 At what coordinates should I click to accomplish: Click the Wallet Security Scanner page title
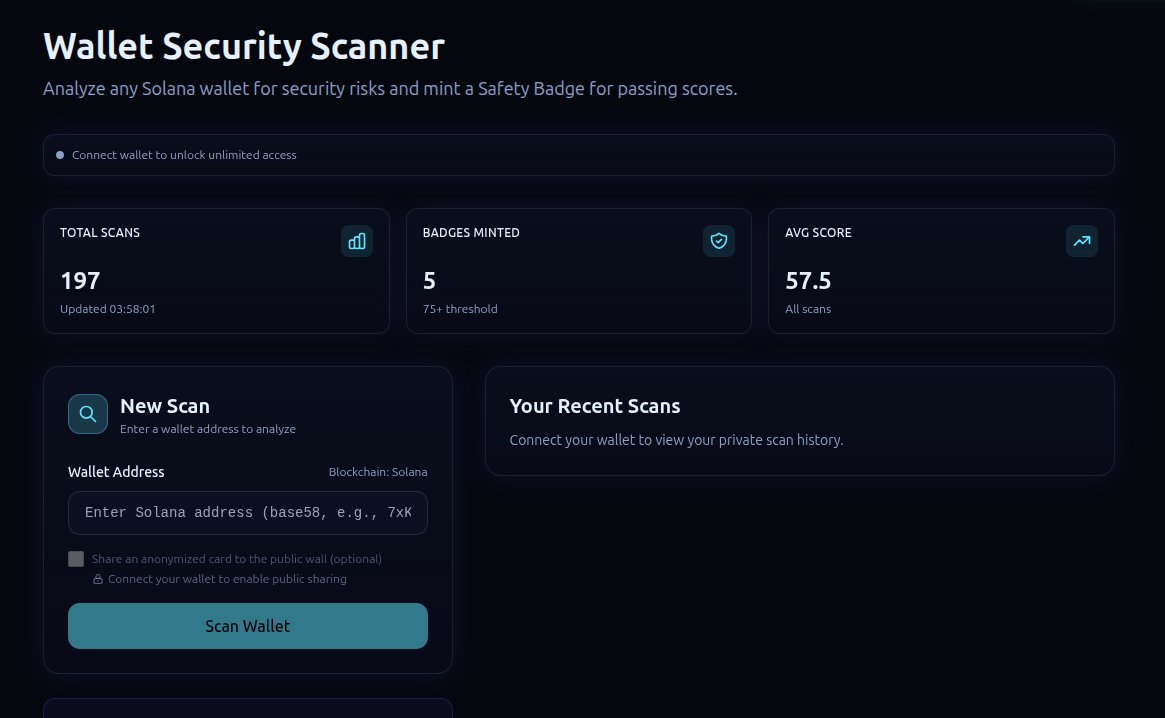click(244, 47)
